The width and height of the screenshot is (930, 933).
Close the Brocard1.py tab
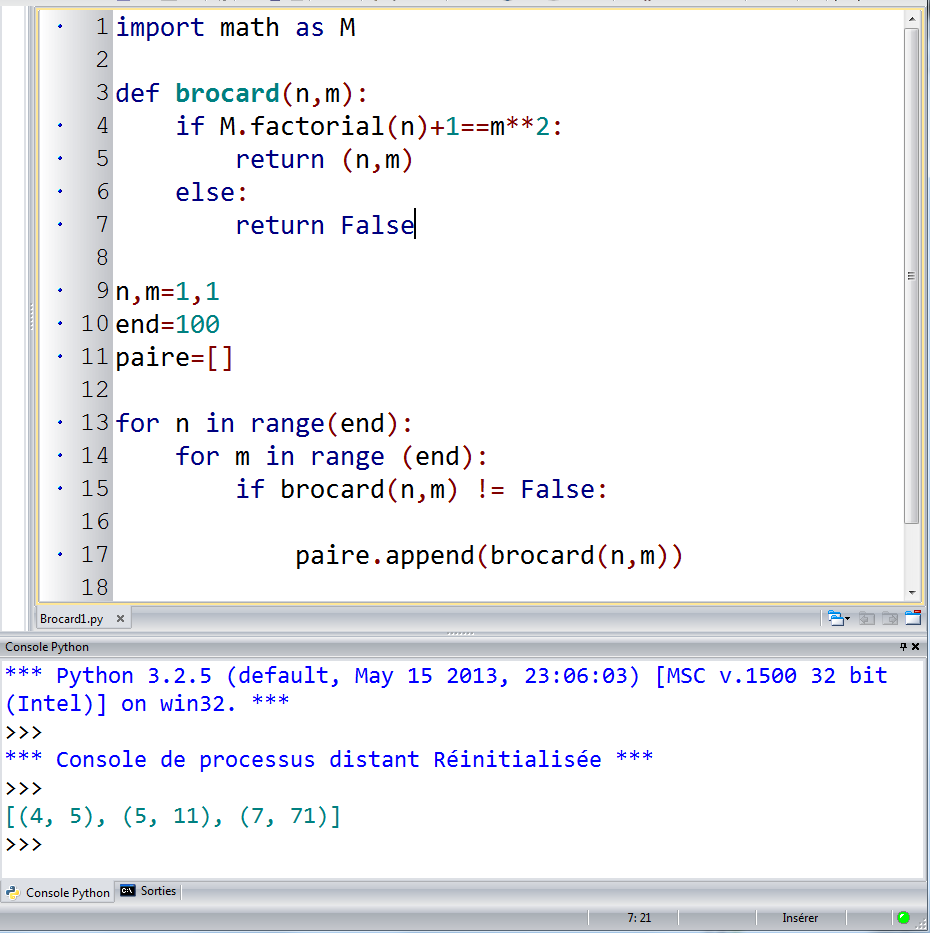pos(121,619)
